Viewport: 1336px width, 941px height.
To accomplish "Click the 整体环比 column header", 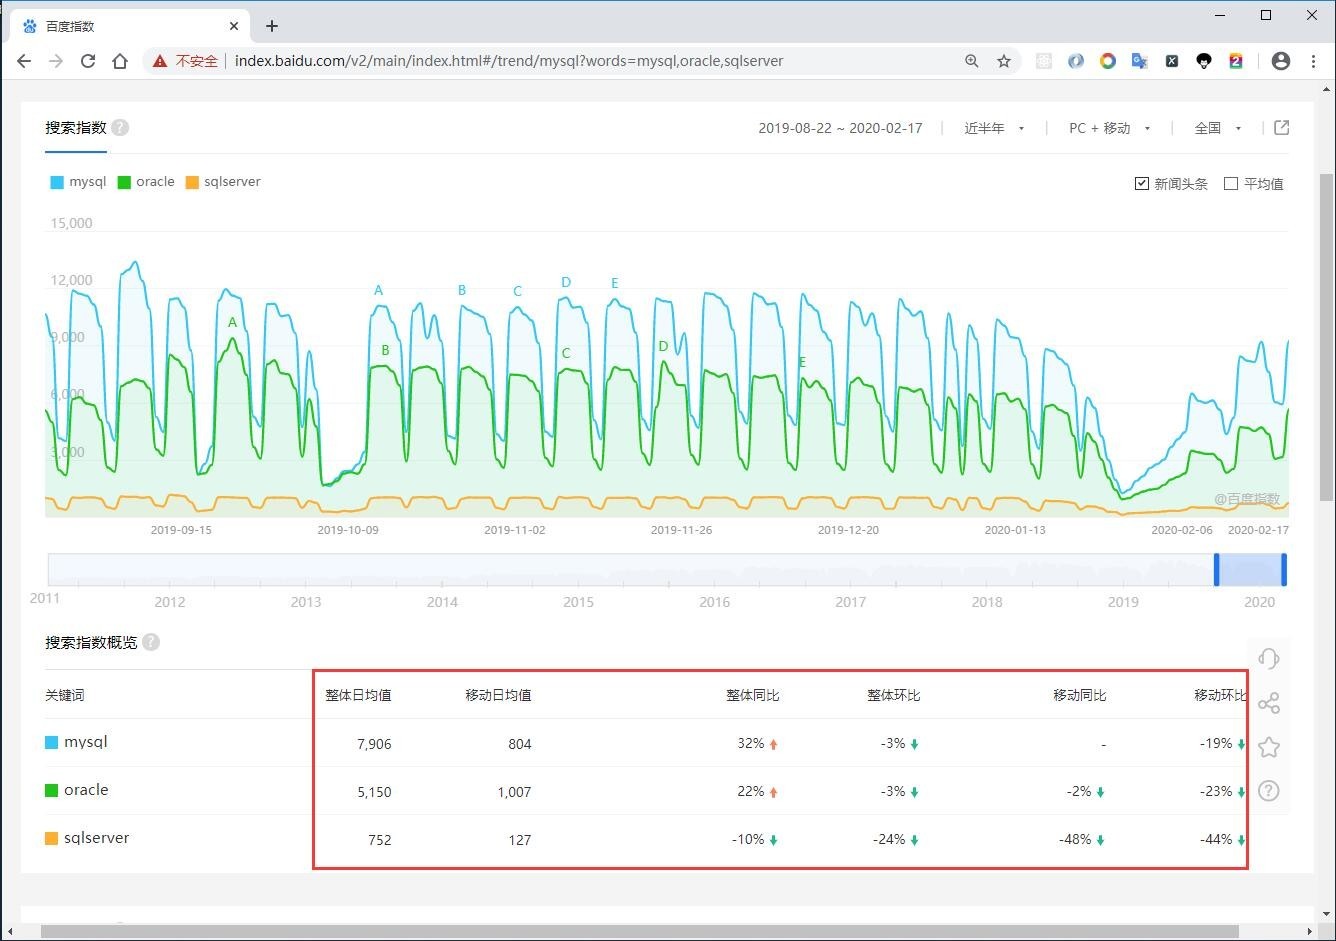I will click(x=893, y=695).
